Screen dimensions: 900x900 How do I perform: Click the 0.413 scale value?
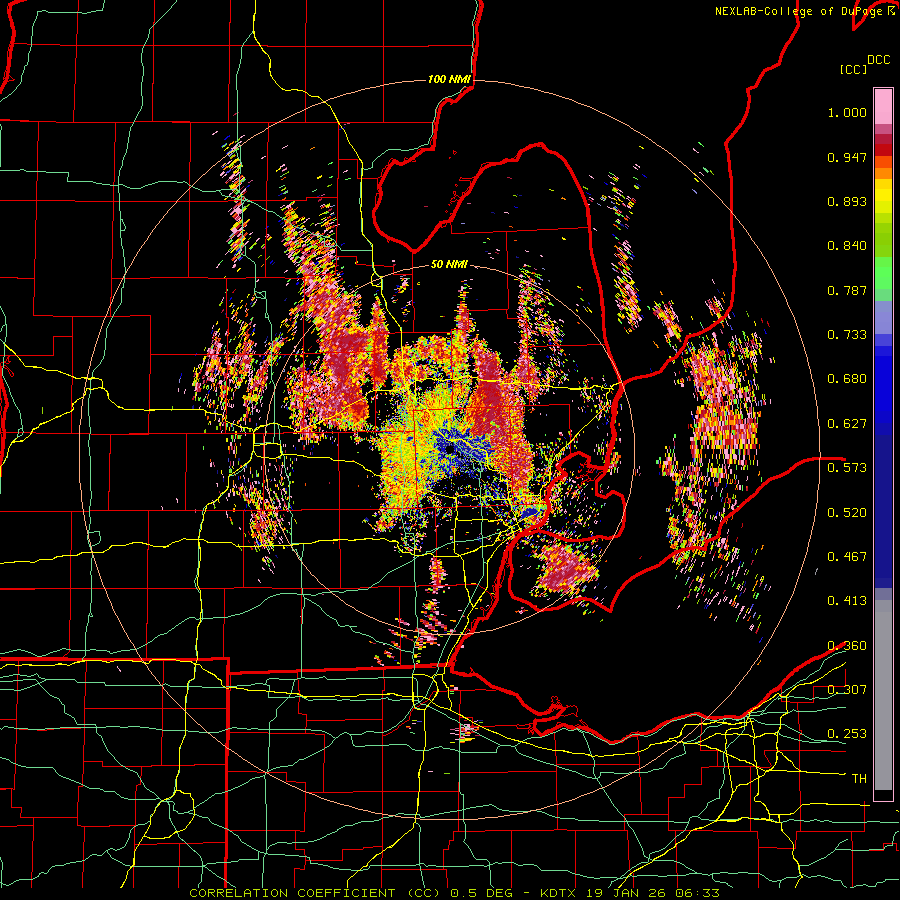(847, 601)
